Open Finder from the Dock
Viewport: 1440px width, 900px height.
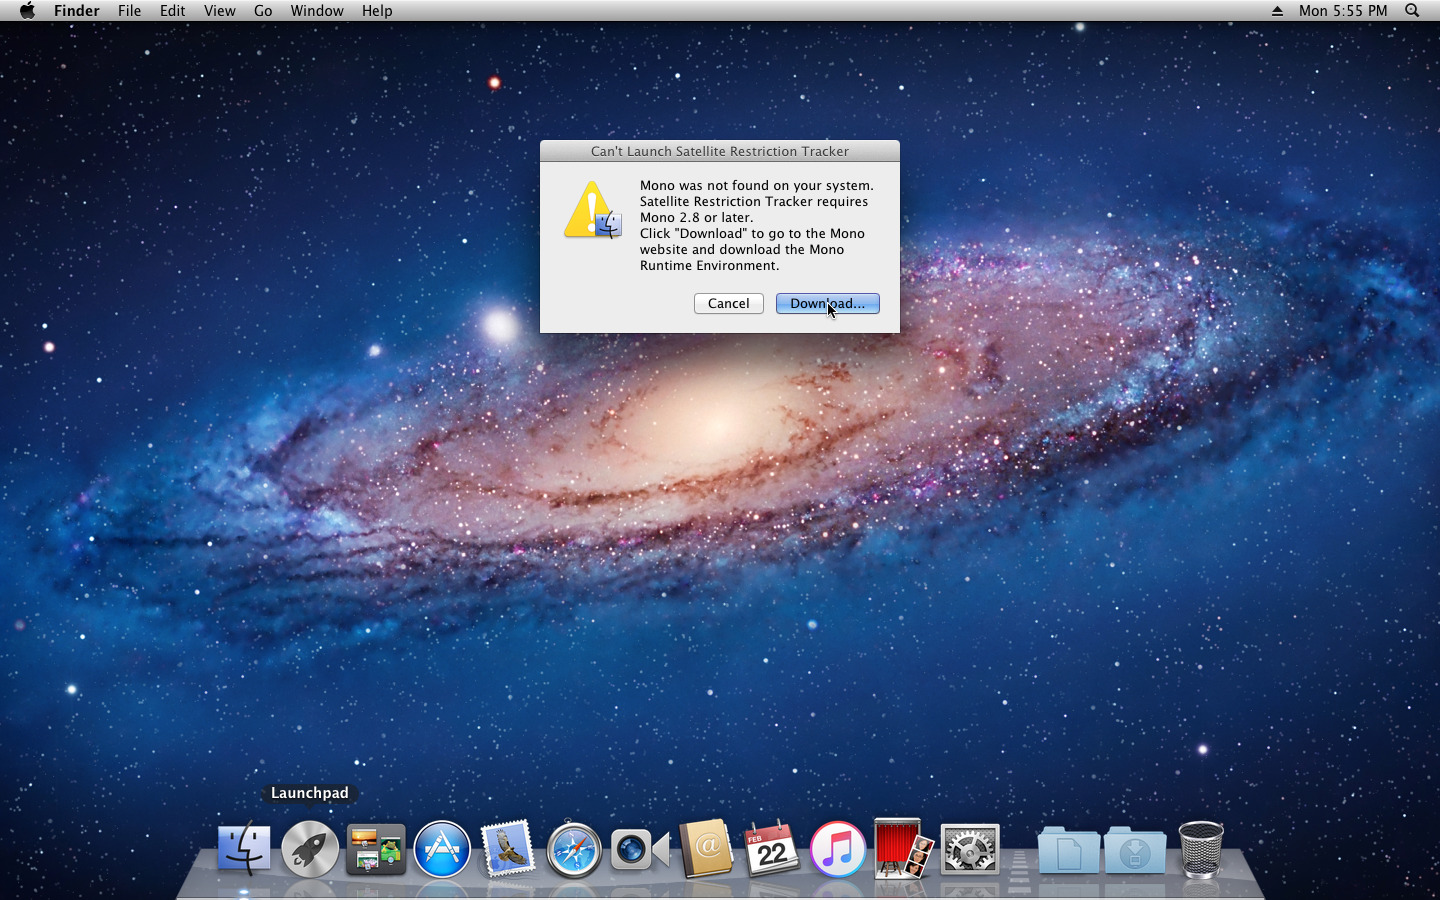point(244,849)
